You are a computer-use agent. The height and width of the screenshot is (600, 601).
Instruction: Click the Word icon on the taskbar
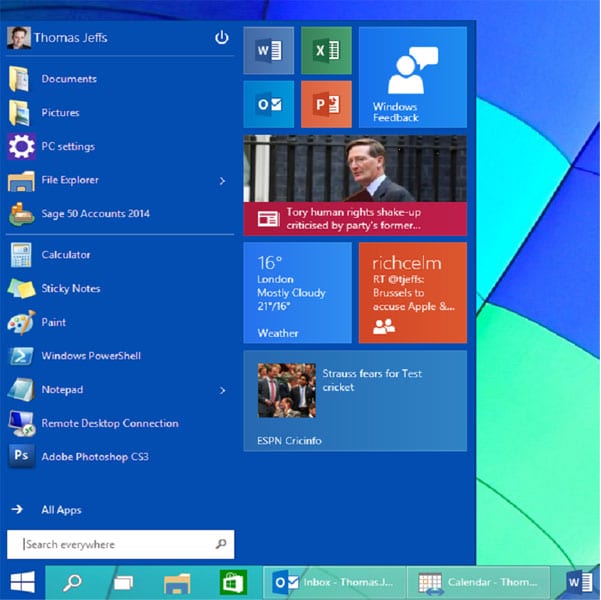pyautogui.click(x=580, y=583)
